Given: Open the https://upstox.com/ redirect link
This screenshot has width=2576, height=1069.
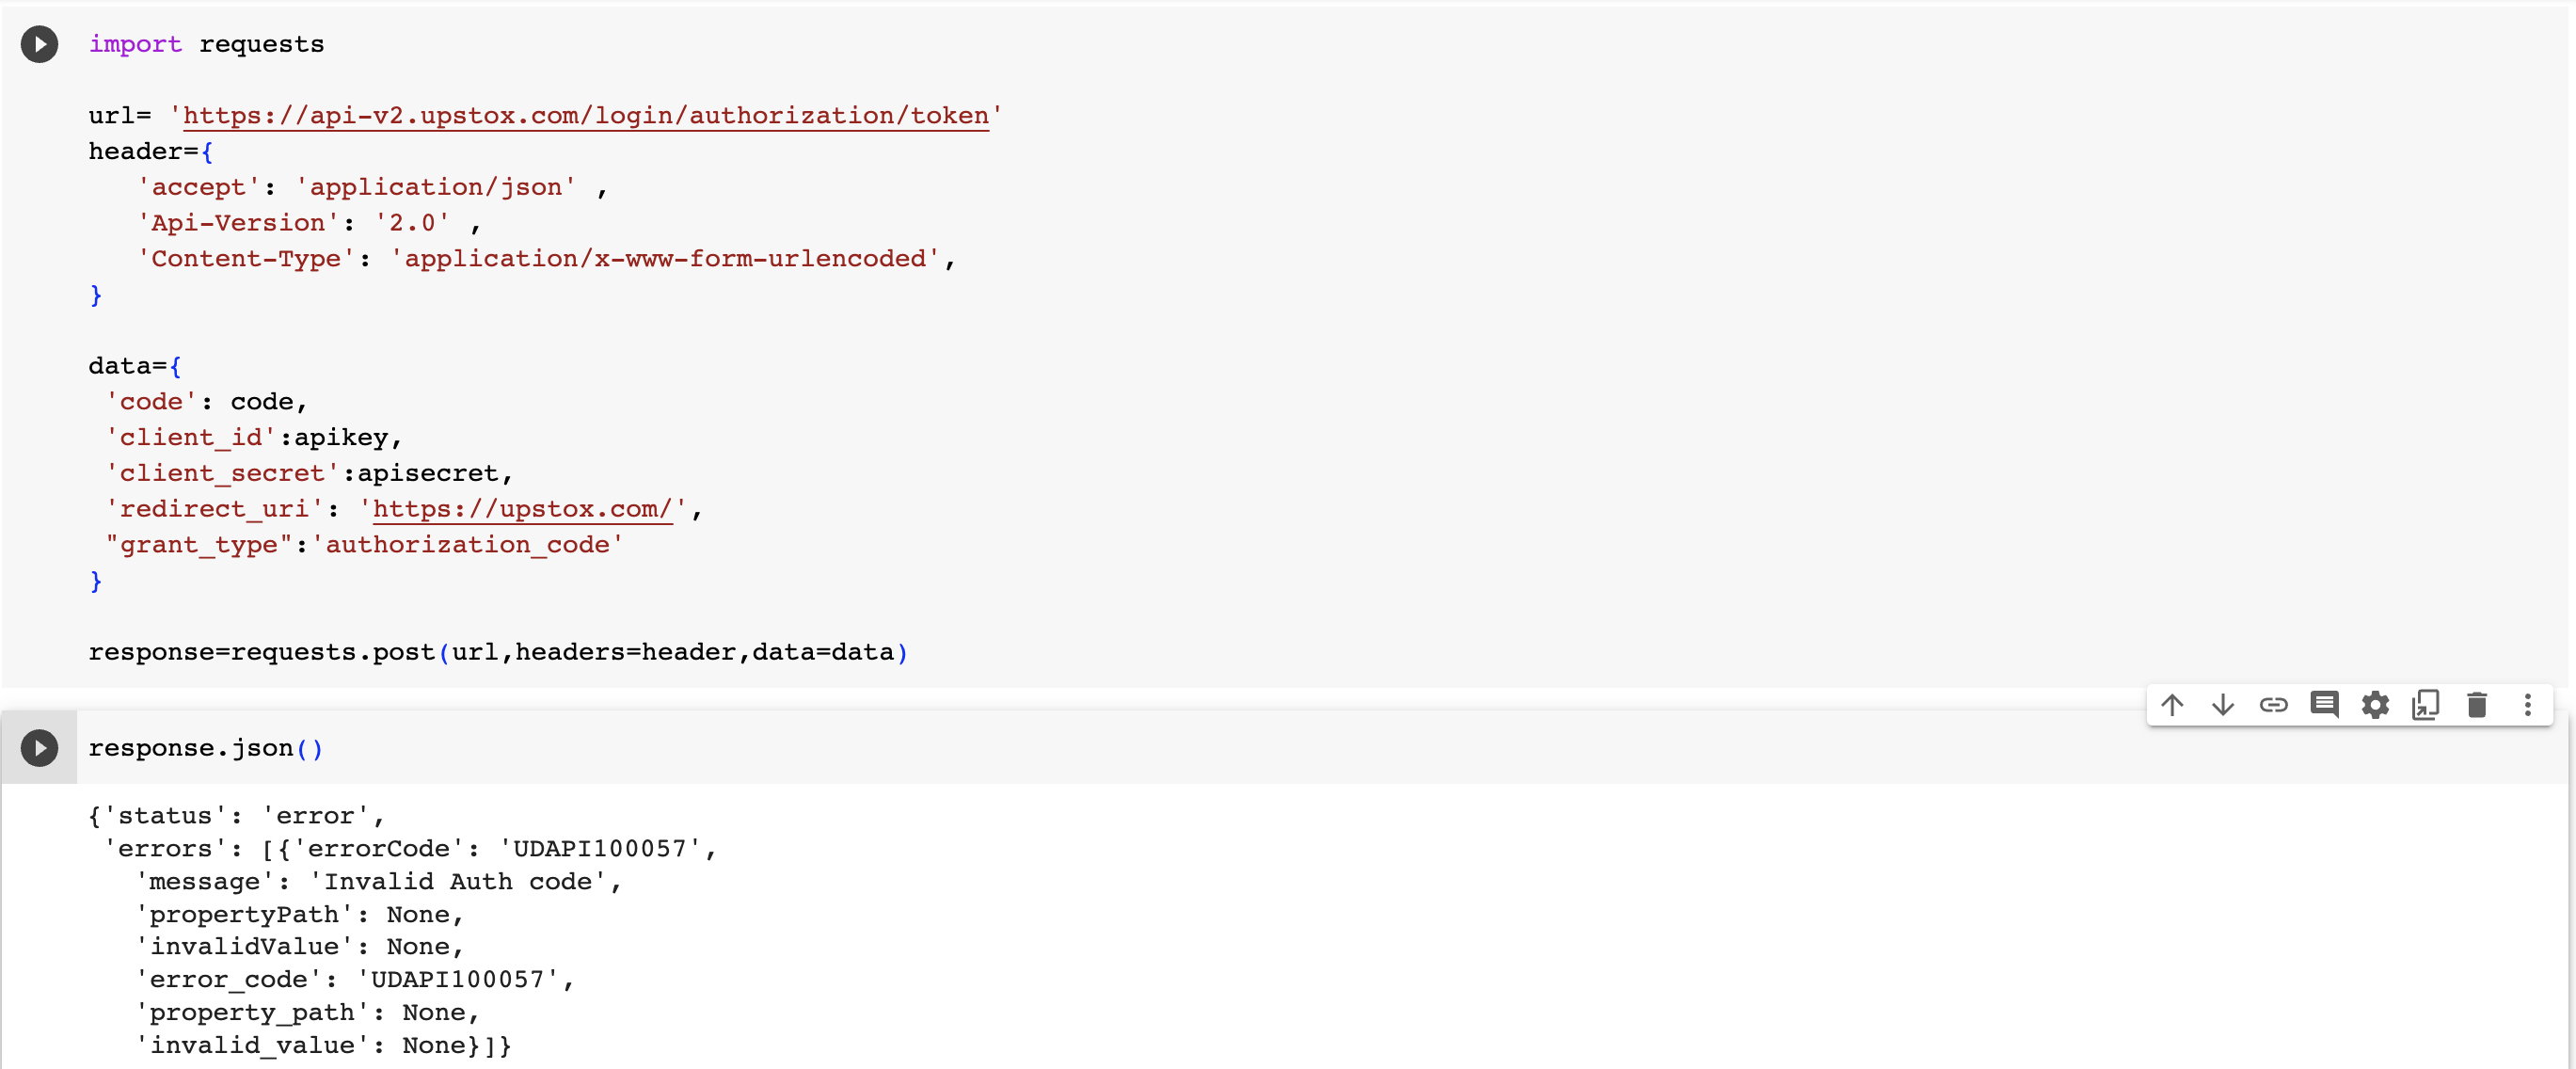Looking at the screenshot, I should point(521,509).
